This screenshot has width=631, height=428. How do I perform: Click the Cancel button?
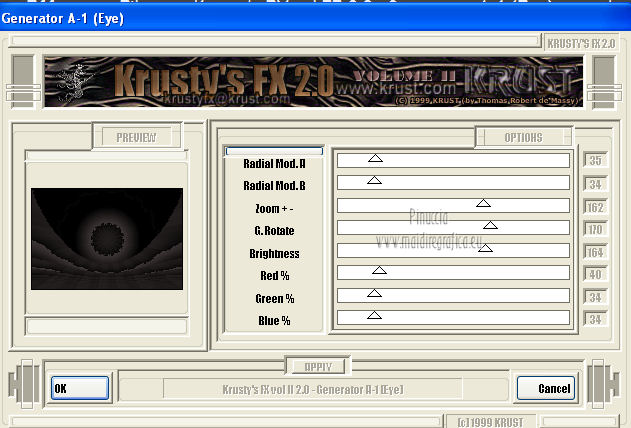click(545, 388)
